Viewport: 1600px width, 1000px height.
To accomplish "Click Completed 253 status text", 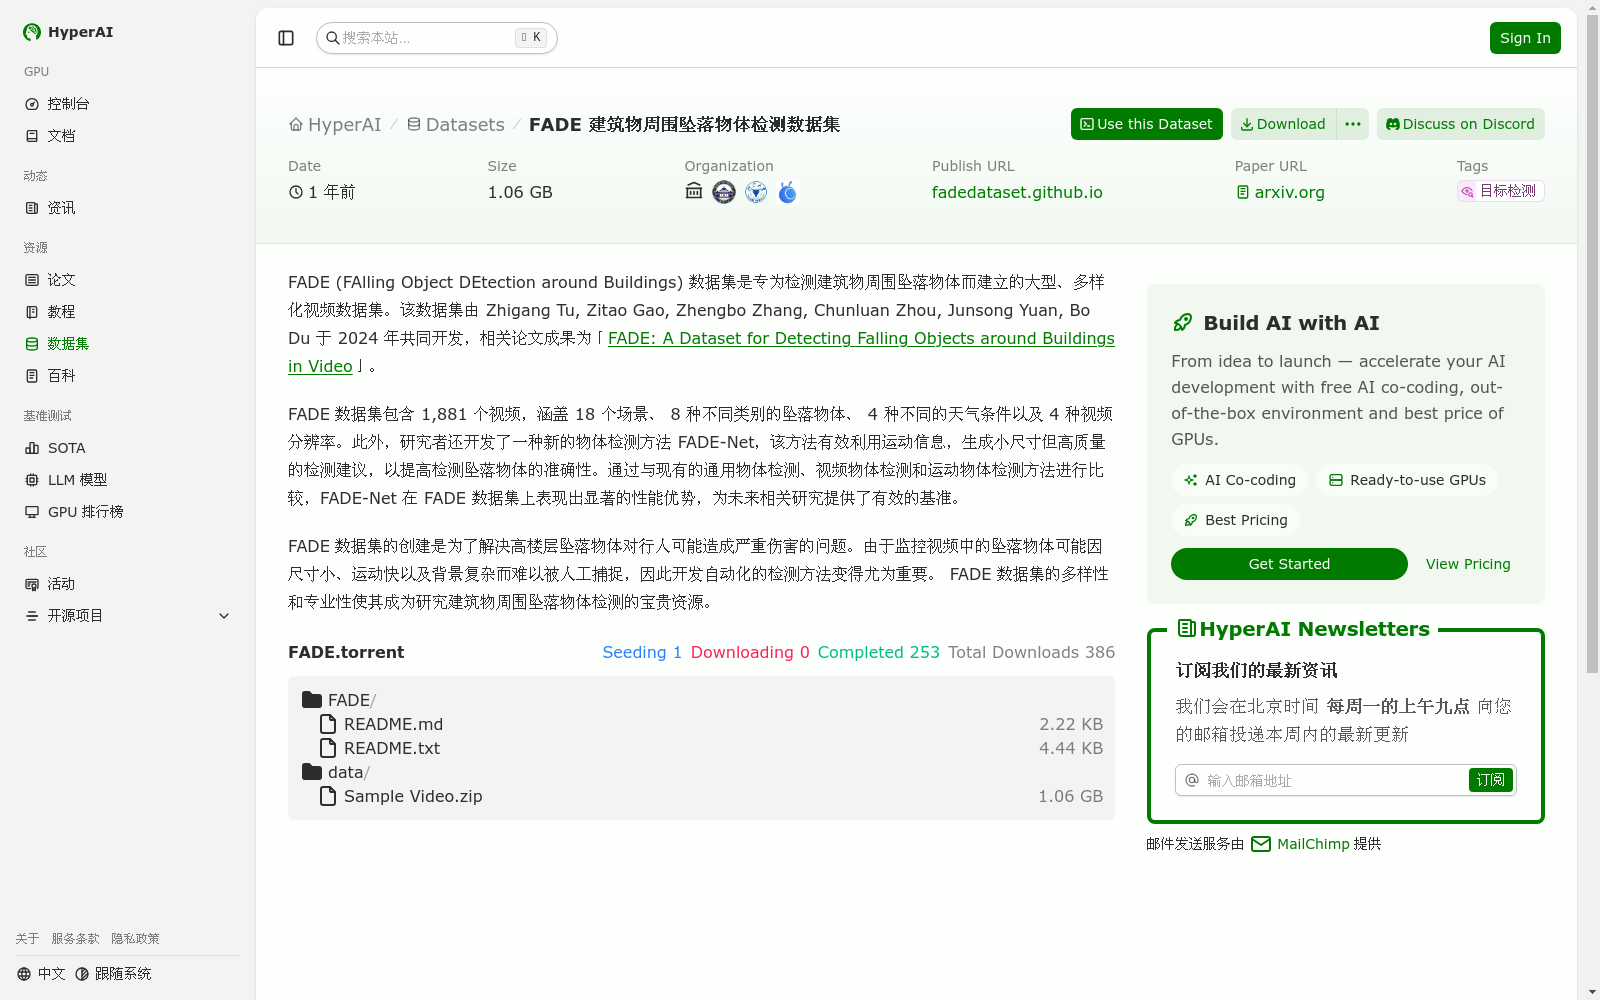I will pyautogui.click(x=878, y=652).
